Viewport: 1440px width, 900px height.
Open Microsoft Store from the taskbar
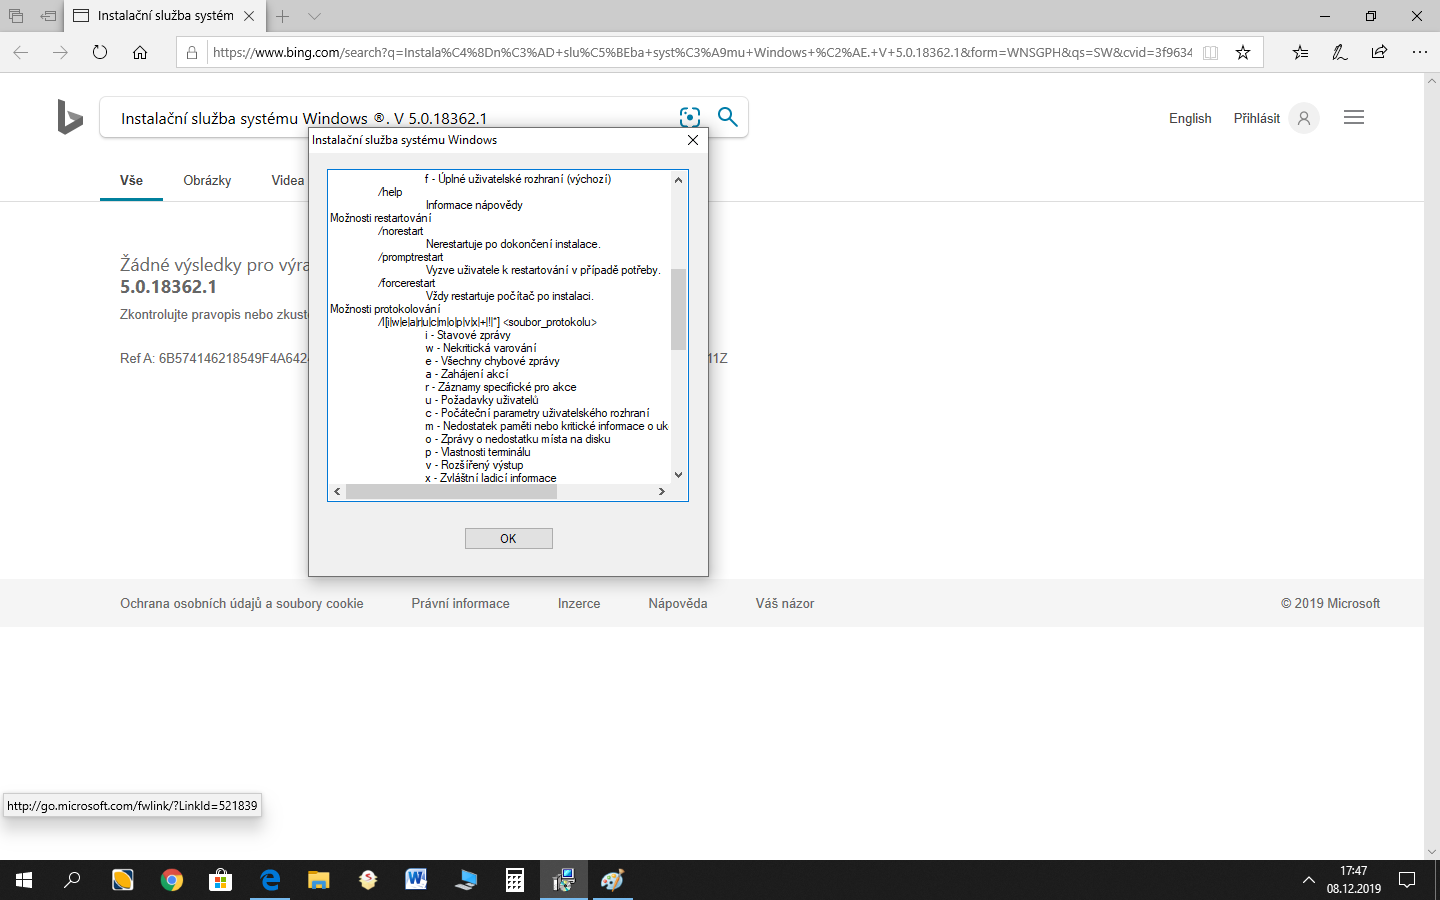tap(220, 880)
